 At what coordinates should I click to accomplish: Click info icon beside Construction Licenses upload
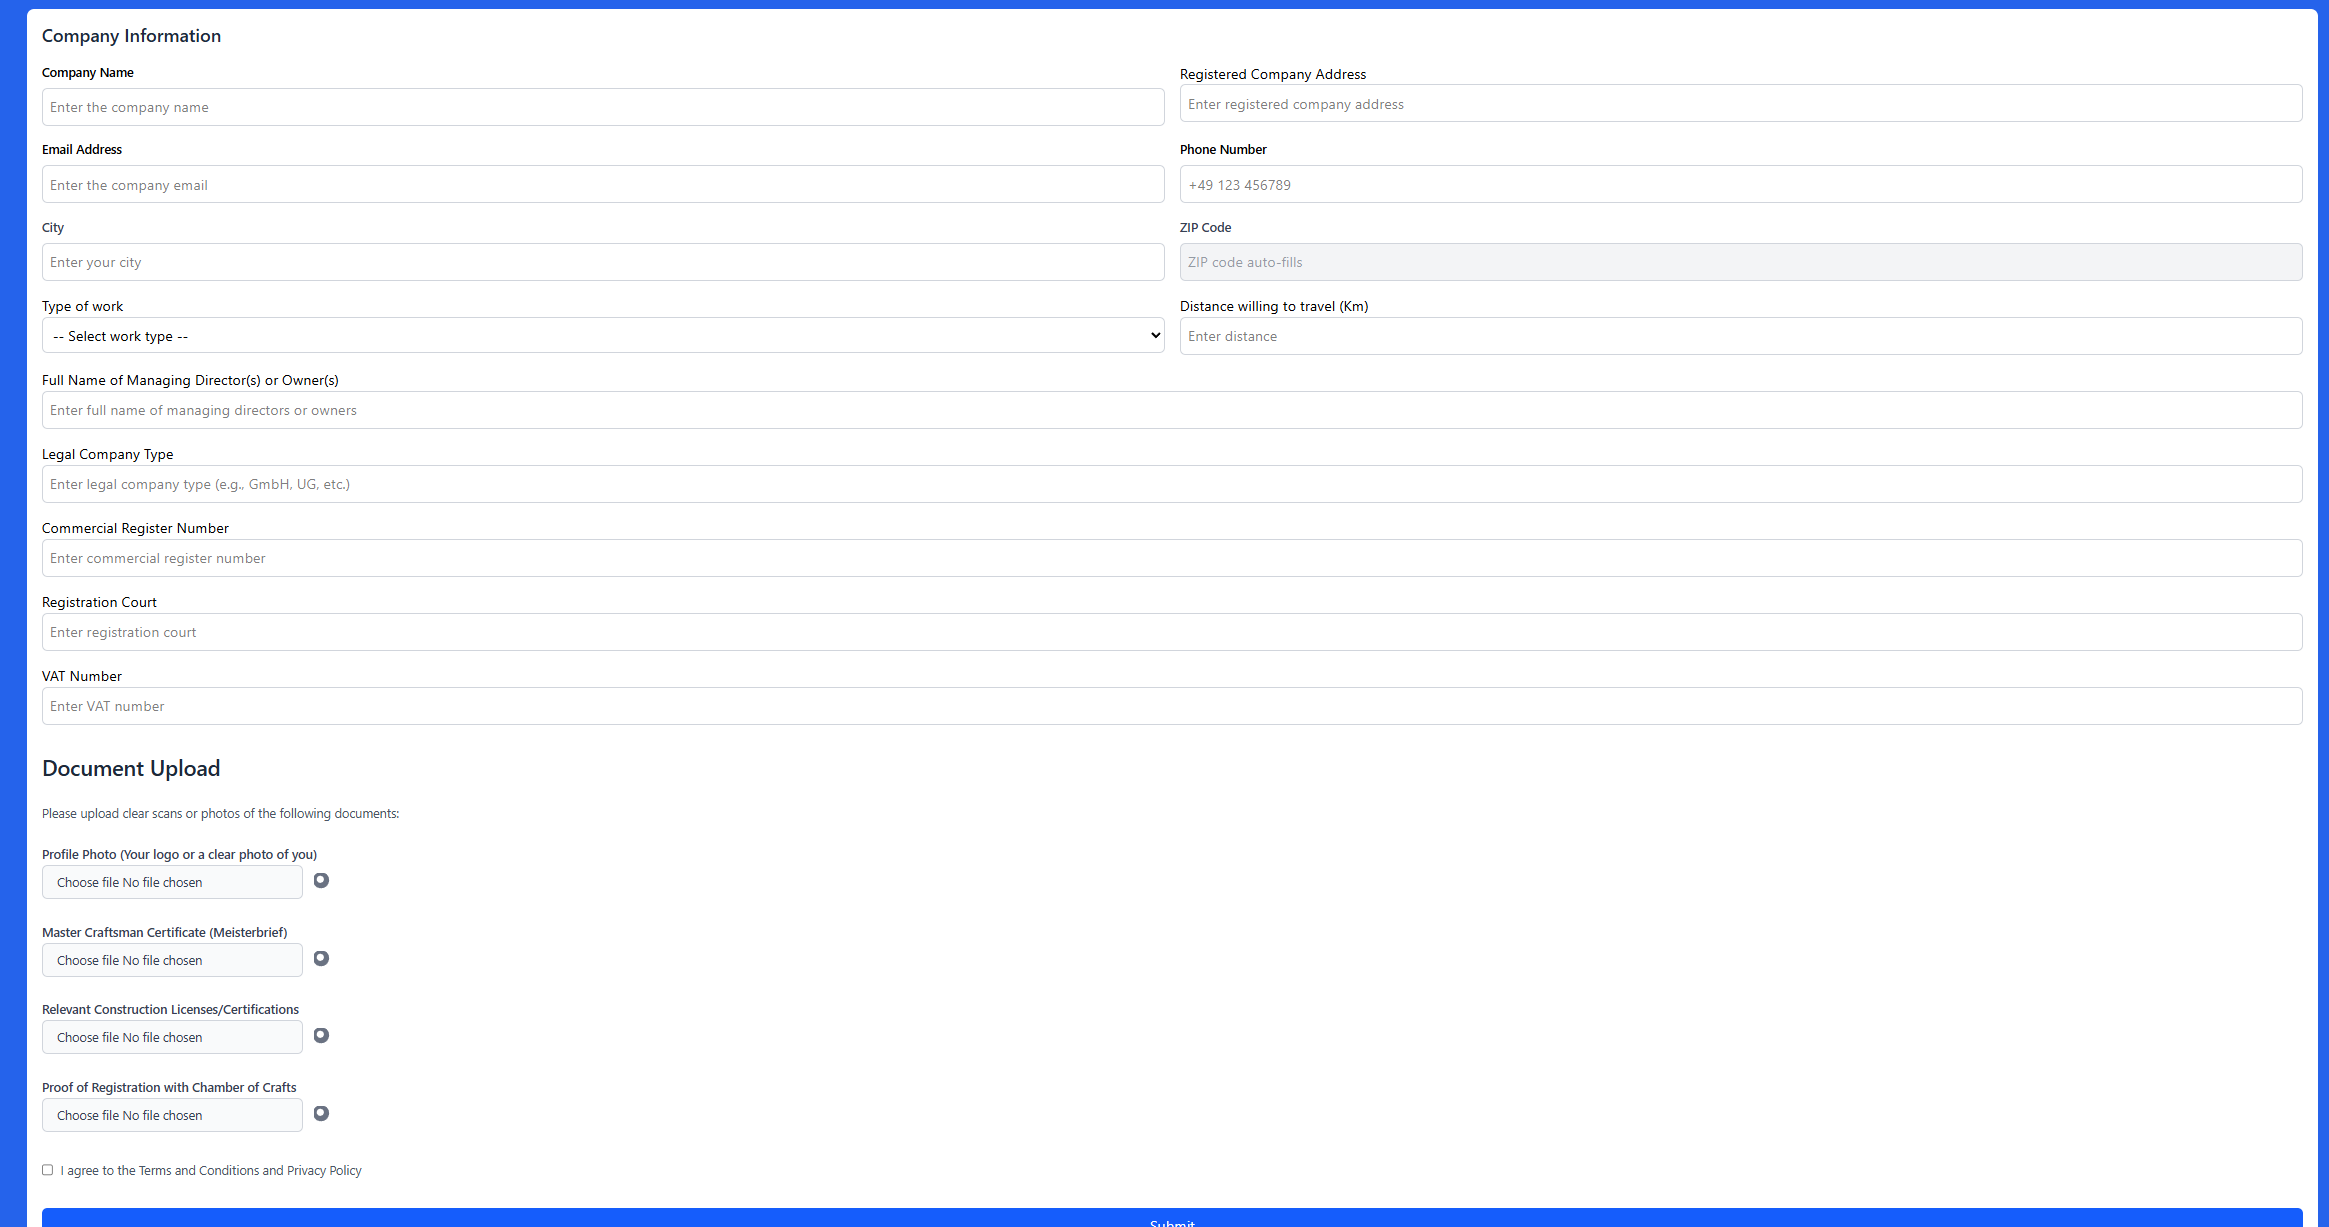coord(321,1035)
